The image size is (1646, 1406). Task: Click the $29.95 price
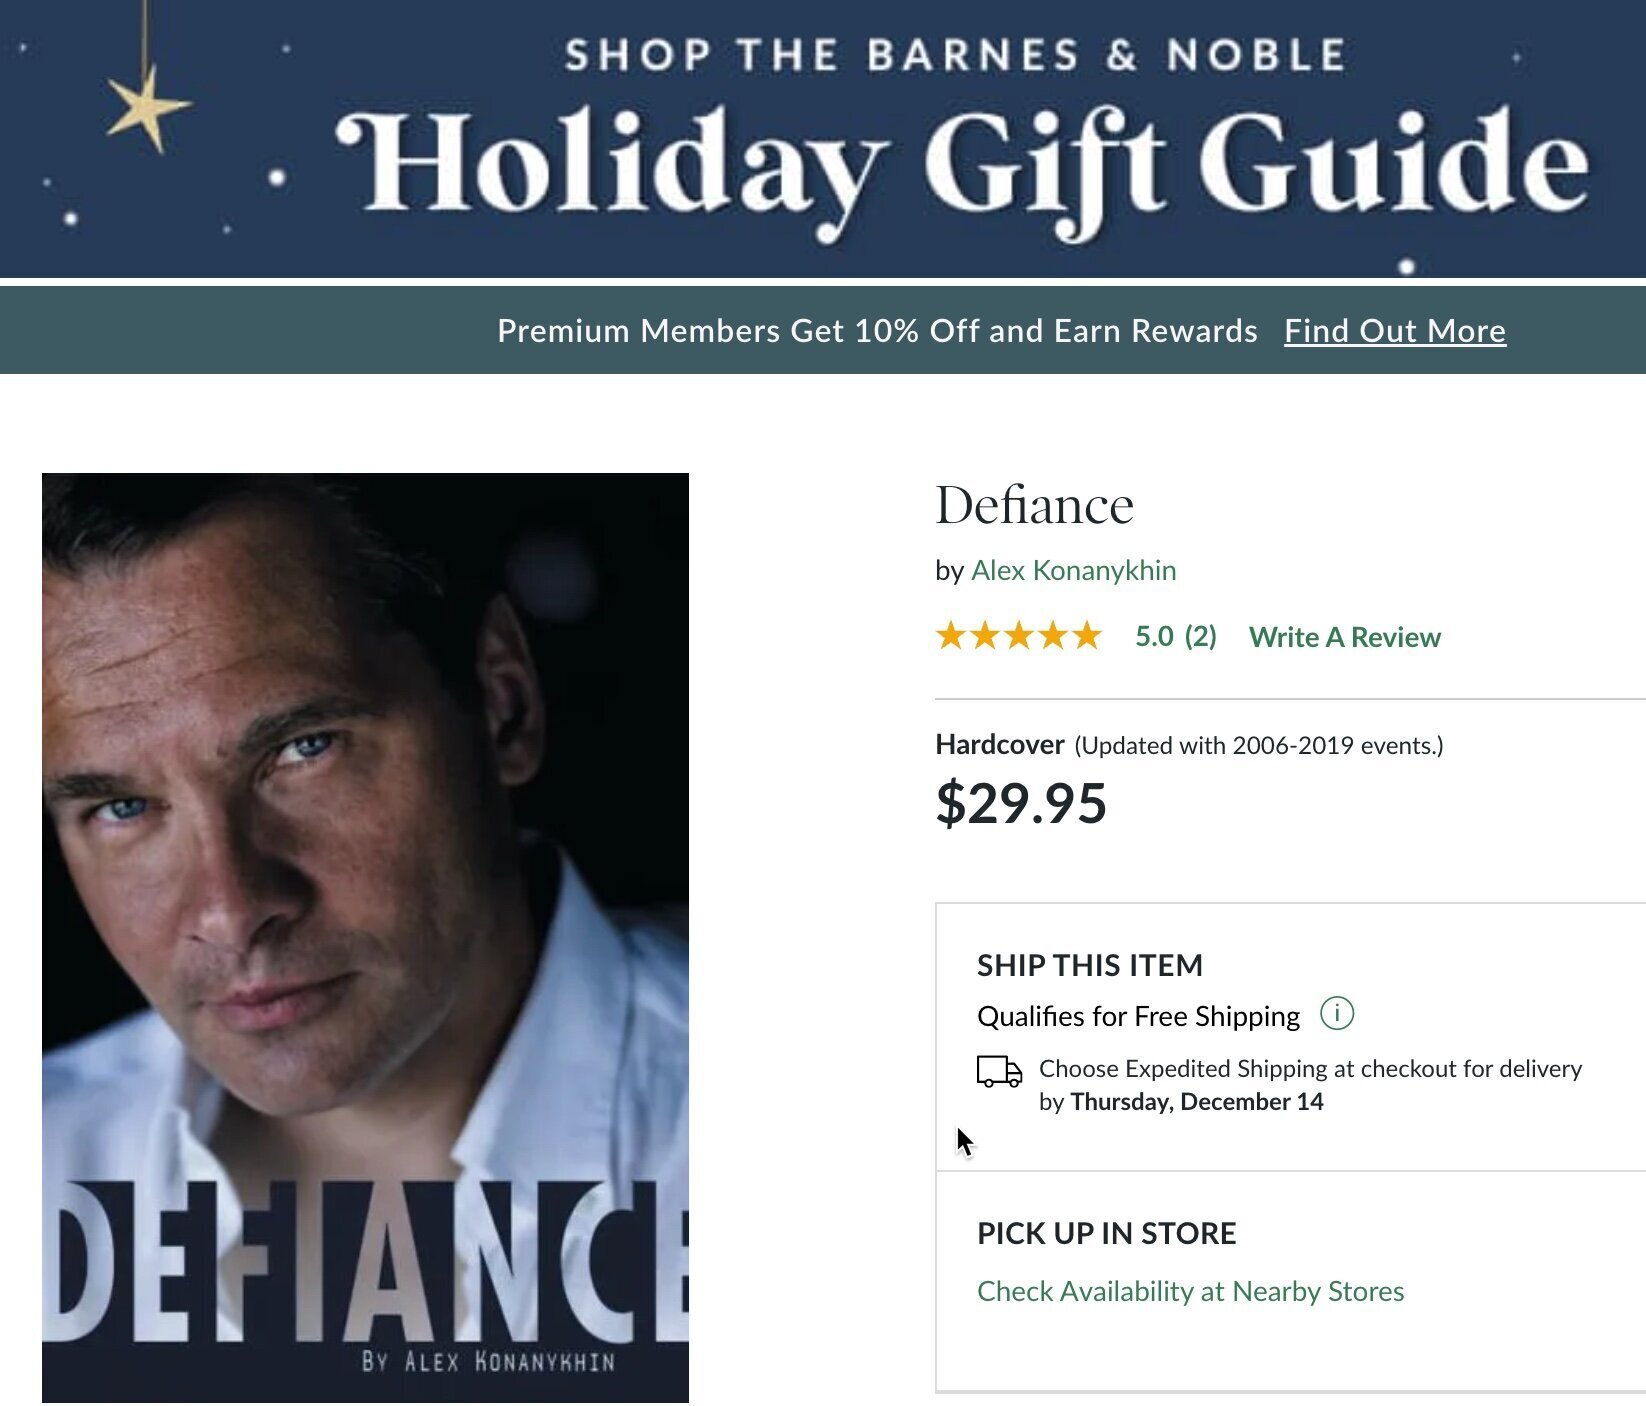coord(1021,803)
